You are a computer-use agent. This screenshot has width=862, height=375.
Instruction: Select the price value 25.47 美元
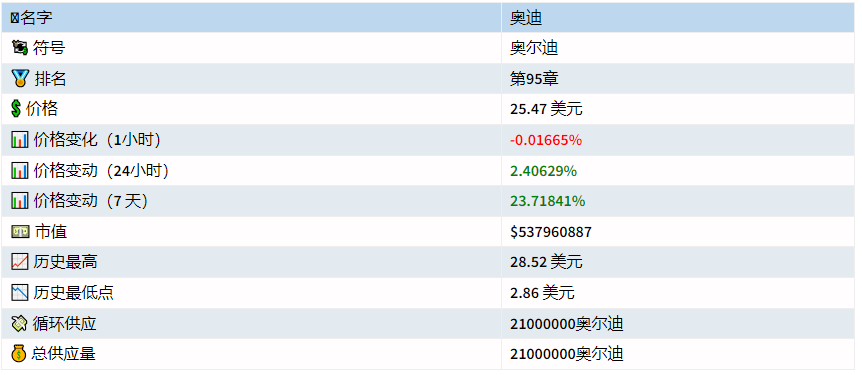click(546, 109)
